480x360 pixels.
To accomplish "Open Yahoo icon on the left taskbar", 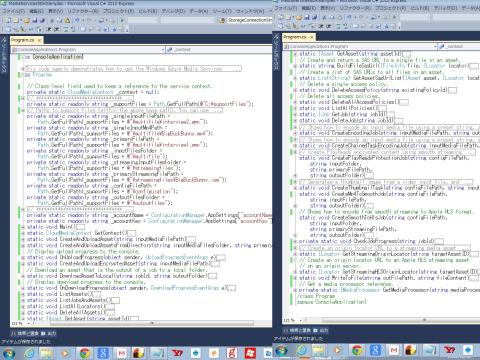I will coord(177,353).
